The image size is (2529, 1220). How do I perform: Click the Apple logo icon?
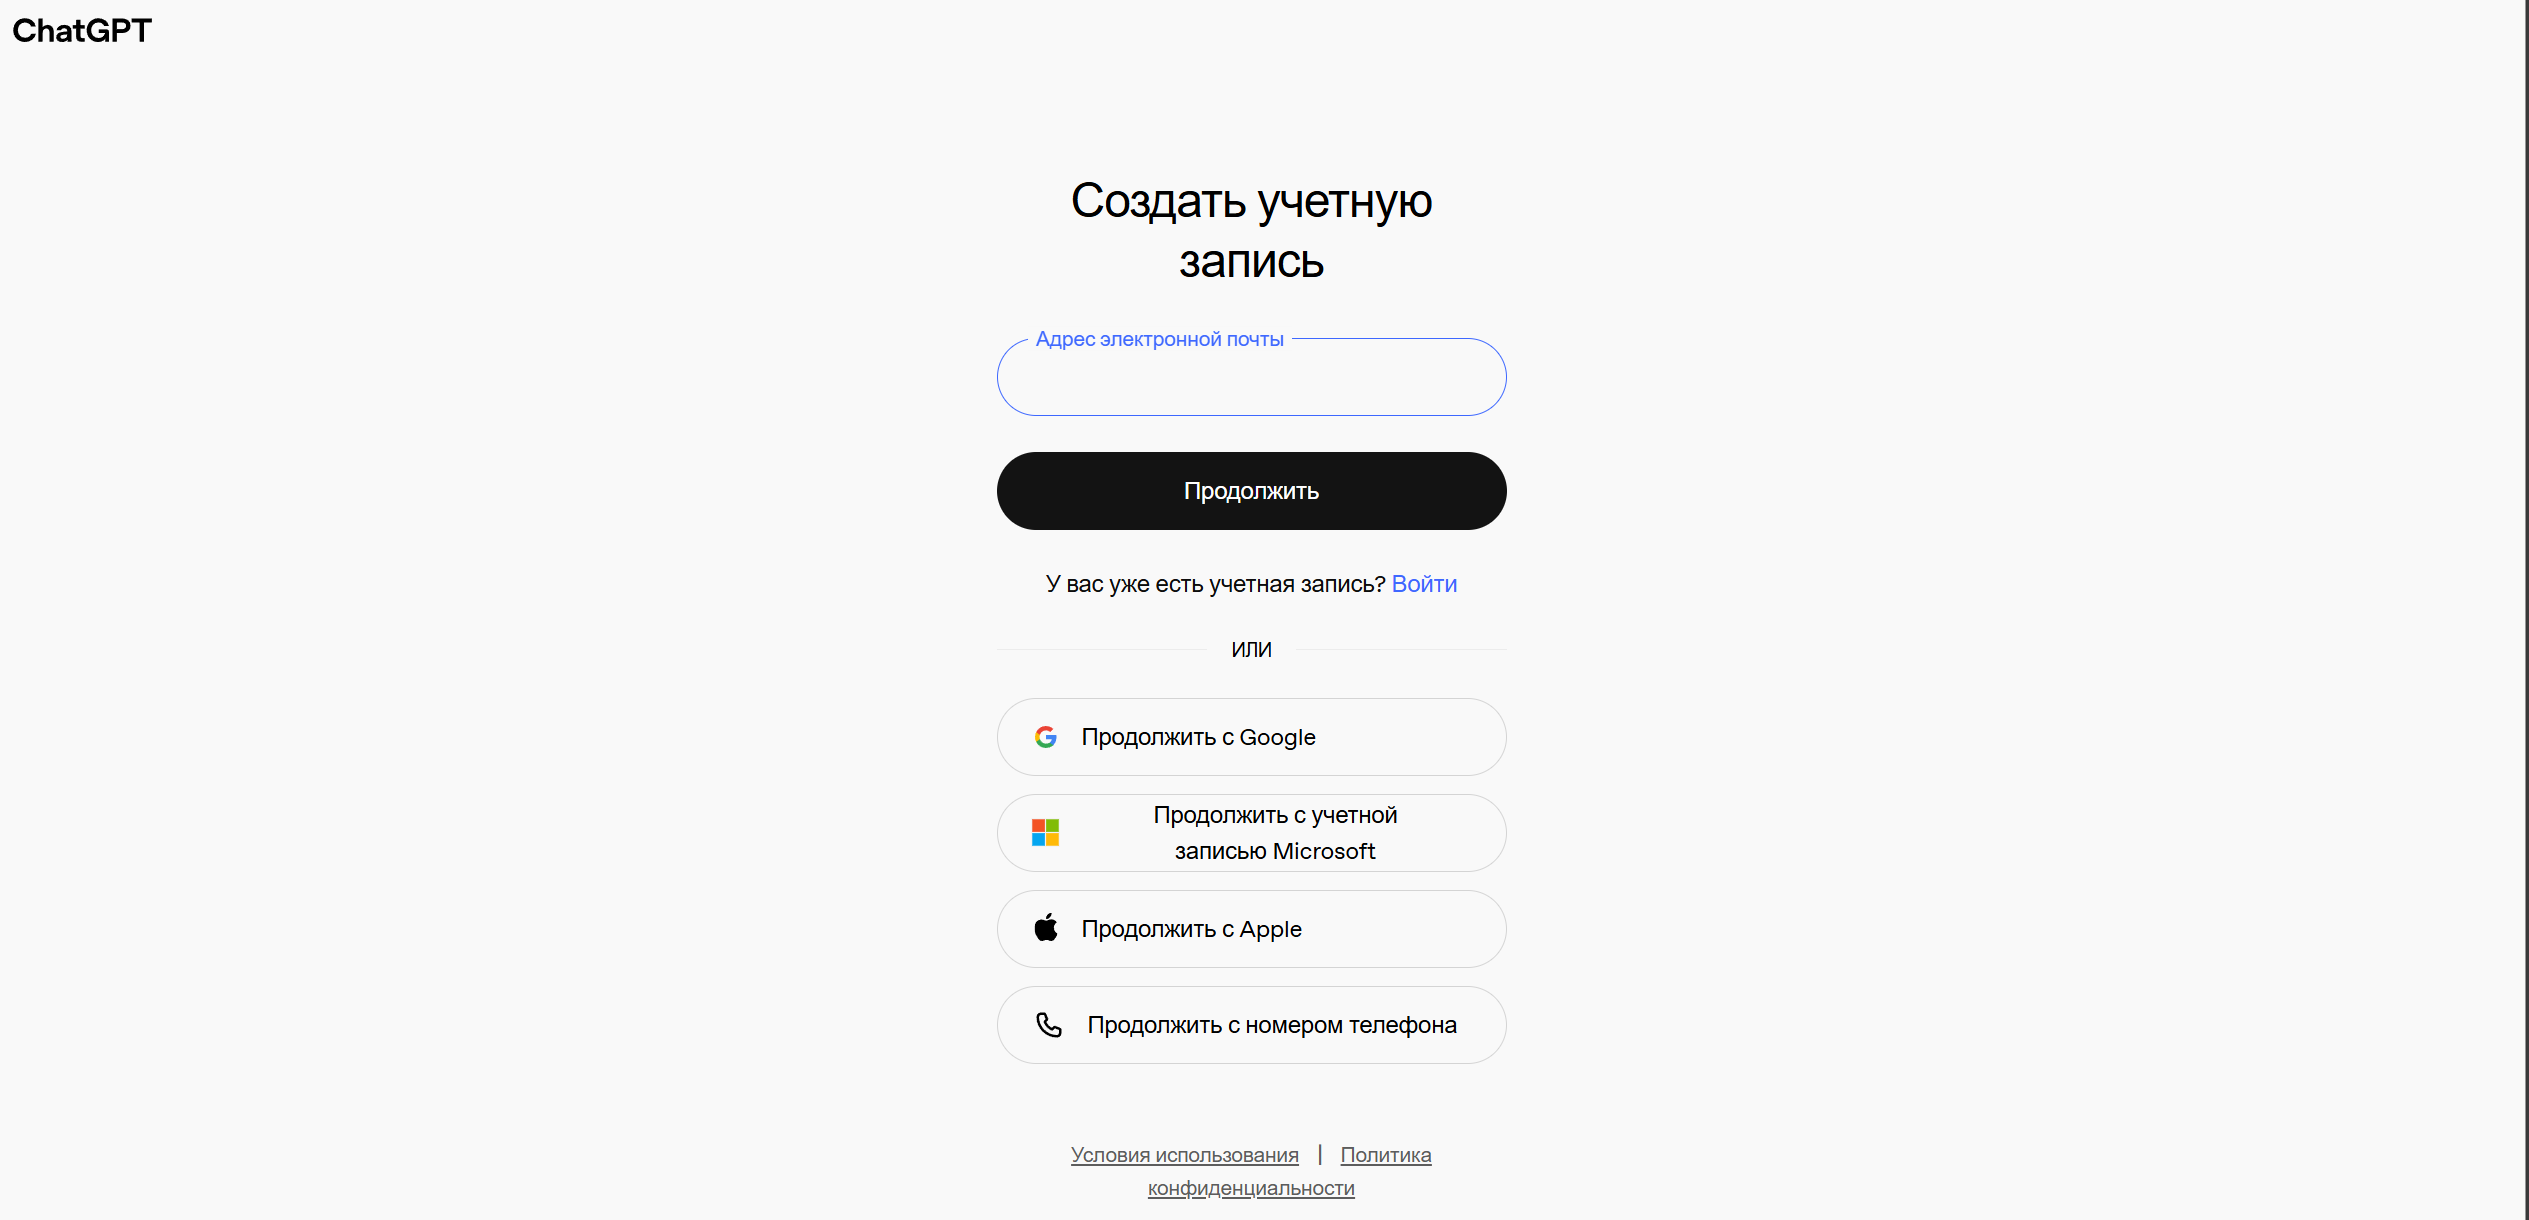[x=1046, y=928]
